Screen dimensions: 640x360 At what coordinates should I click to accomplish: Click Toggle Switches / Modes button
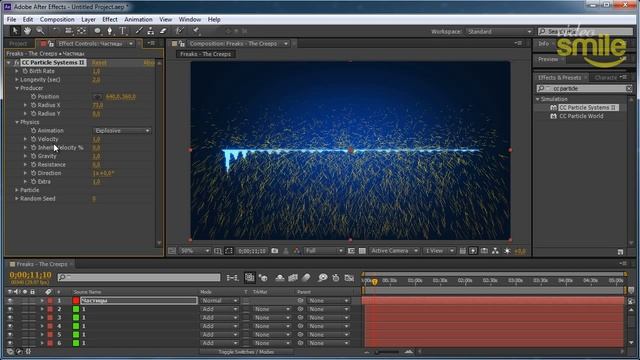[x=246, y=352]
